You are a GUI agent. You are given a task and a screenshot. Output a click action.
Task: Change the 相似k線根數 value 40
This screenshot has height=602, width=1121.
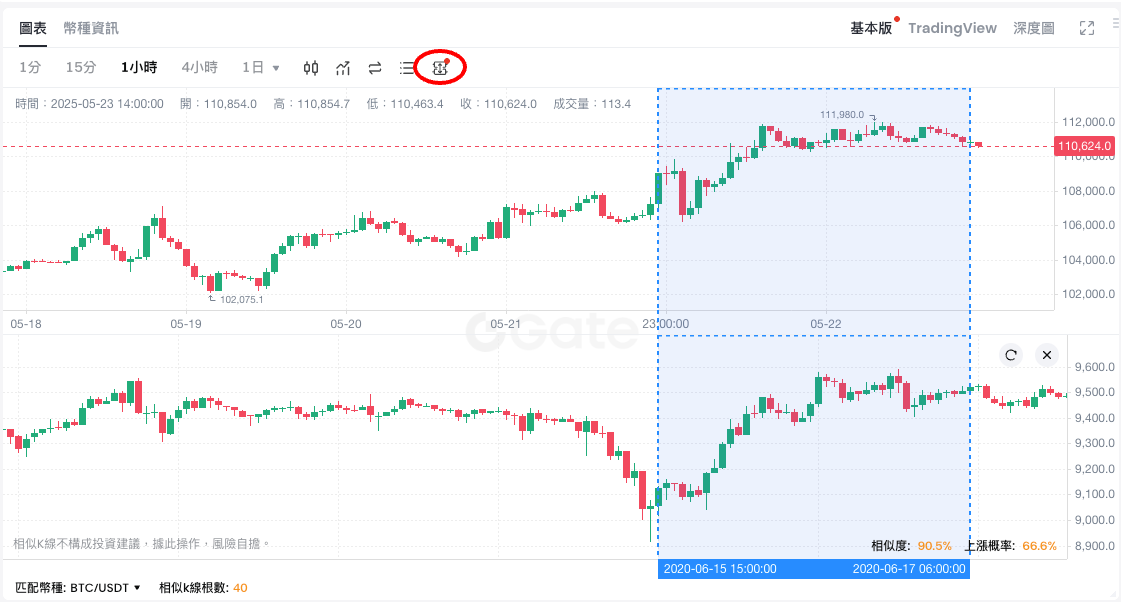click(x=240, y=588)
